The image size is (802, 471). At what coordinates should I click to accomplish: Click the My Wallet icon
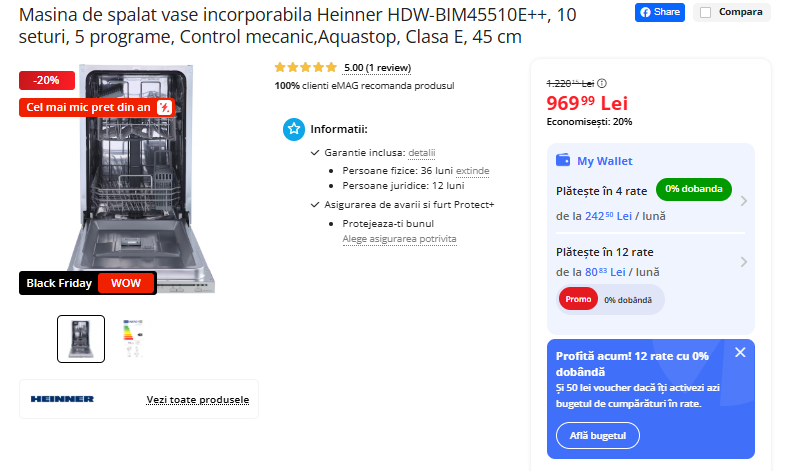[563, 160]
